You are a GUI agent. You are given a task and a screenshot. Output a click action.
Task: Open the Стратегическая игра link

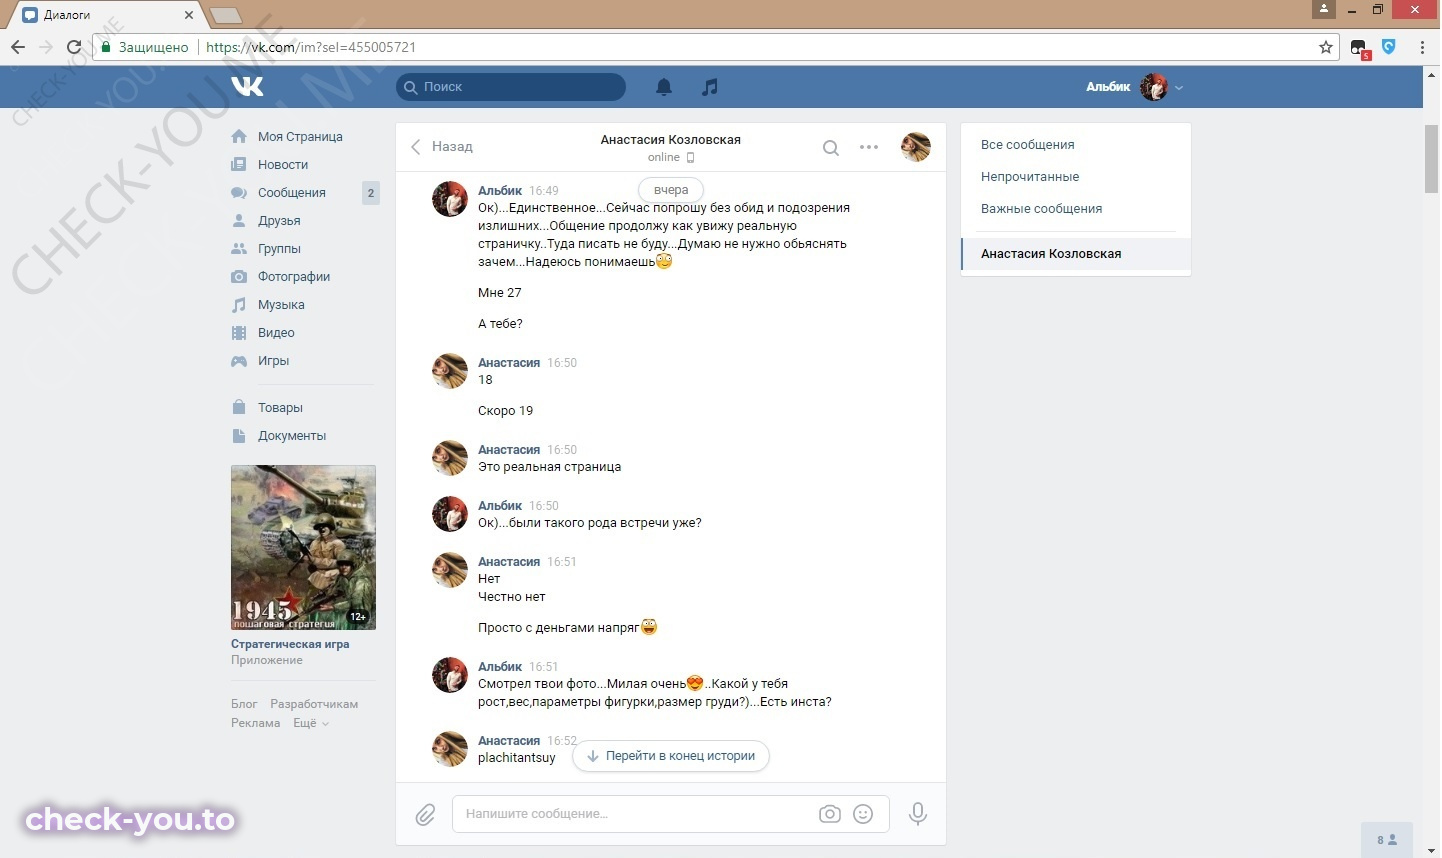[x=290, y=644]
